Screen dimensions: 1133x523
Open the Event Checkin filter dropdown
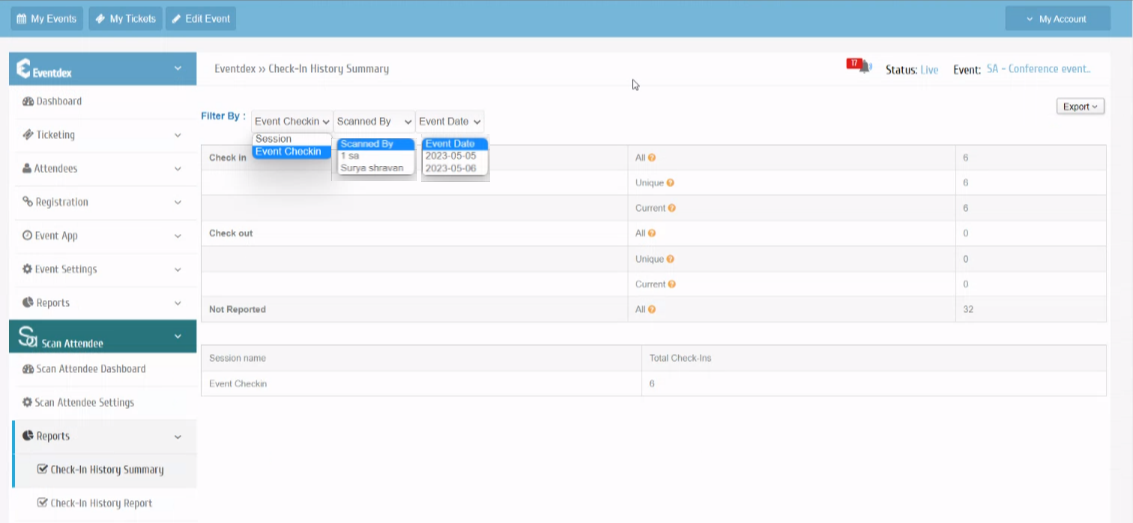pos(291,121)
